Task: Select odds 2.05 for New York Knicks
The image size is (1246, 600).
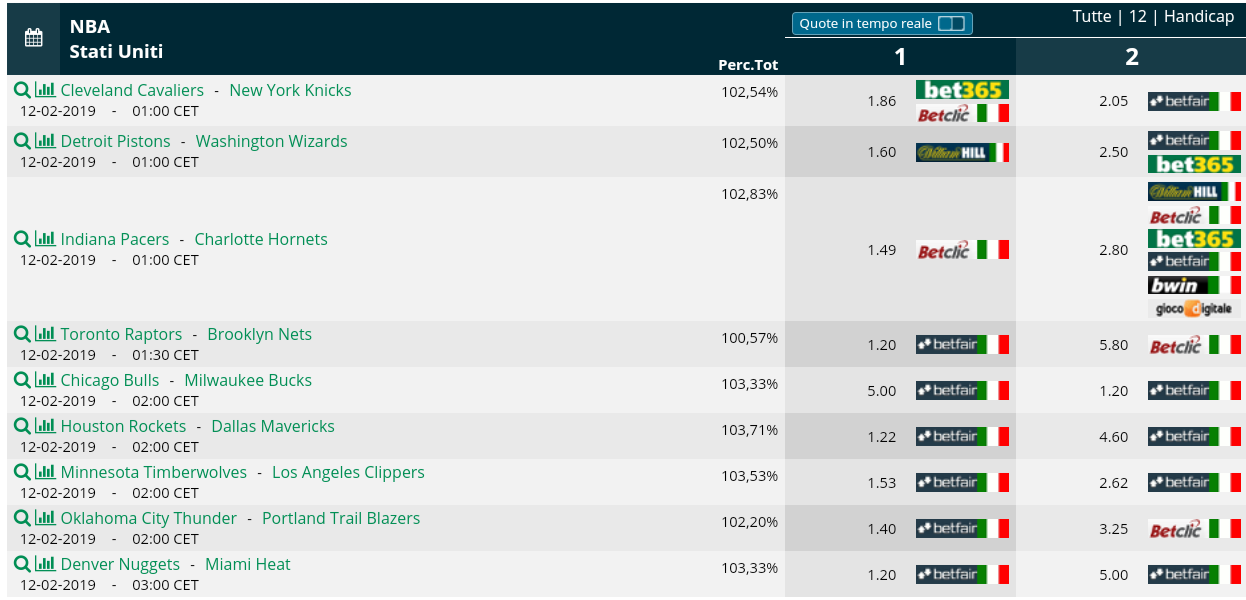Action: click(1113, 101)
